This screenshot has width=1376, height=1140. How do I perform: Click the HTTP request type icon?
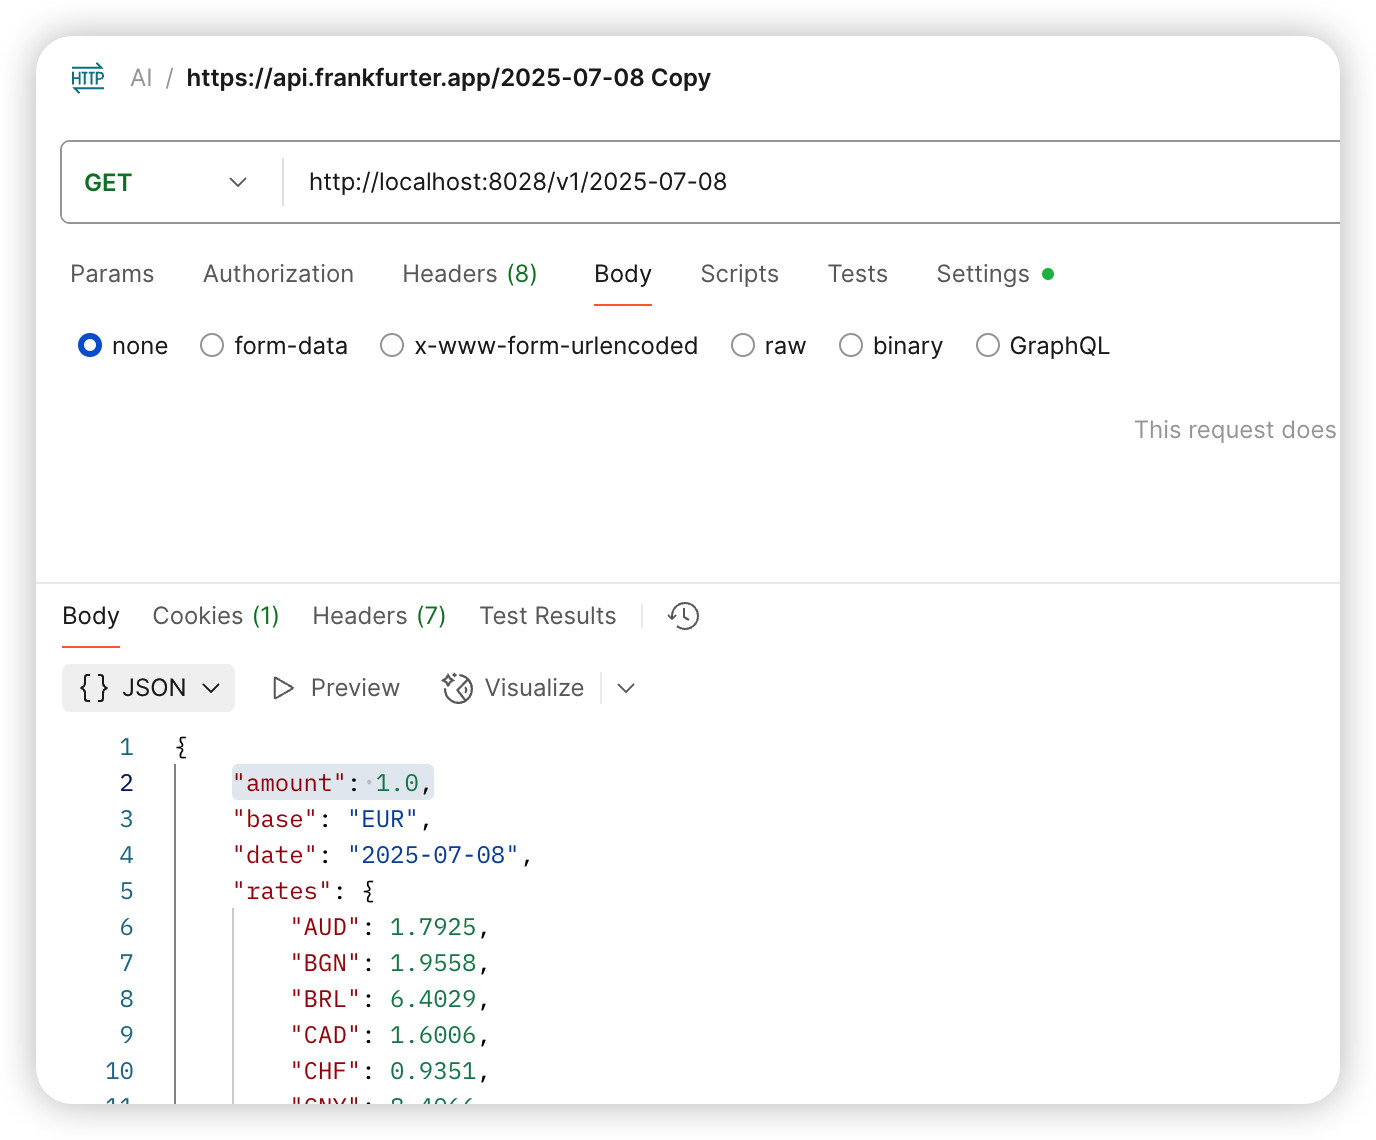(x=88, y=78)
